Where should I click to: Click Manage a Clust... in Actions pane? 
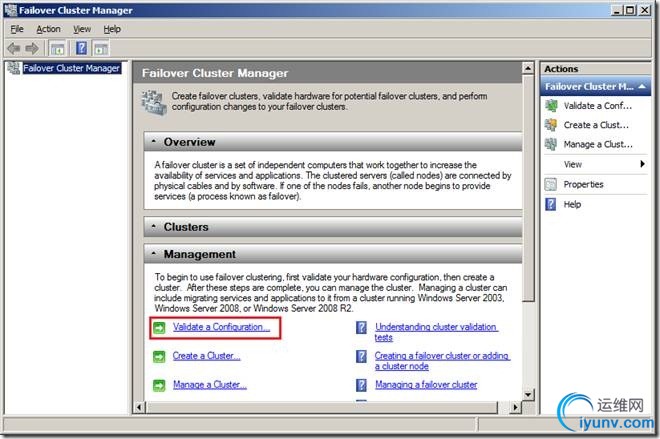click(x=598, y=144)
